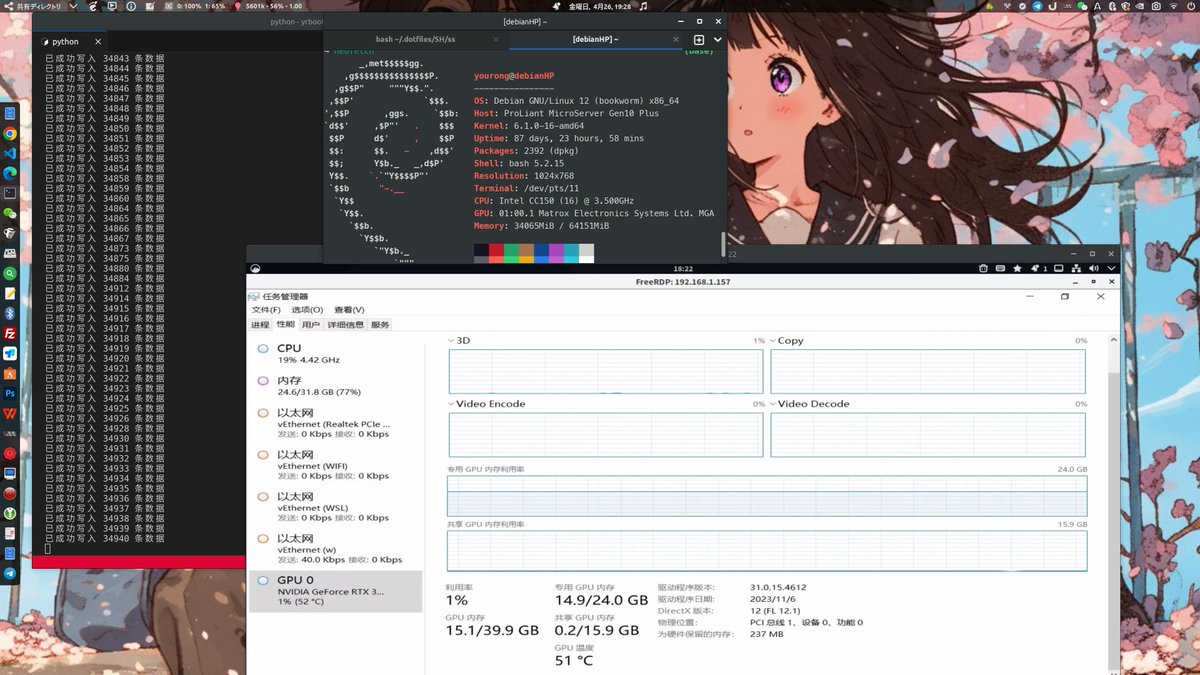Click the red swatch in neofetch palette
1200x675 pixels.
pyautogui.click(x=496, y=252)
